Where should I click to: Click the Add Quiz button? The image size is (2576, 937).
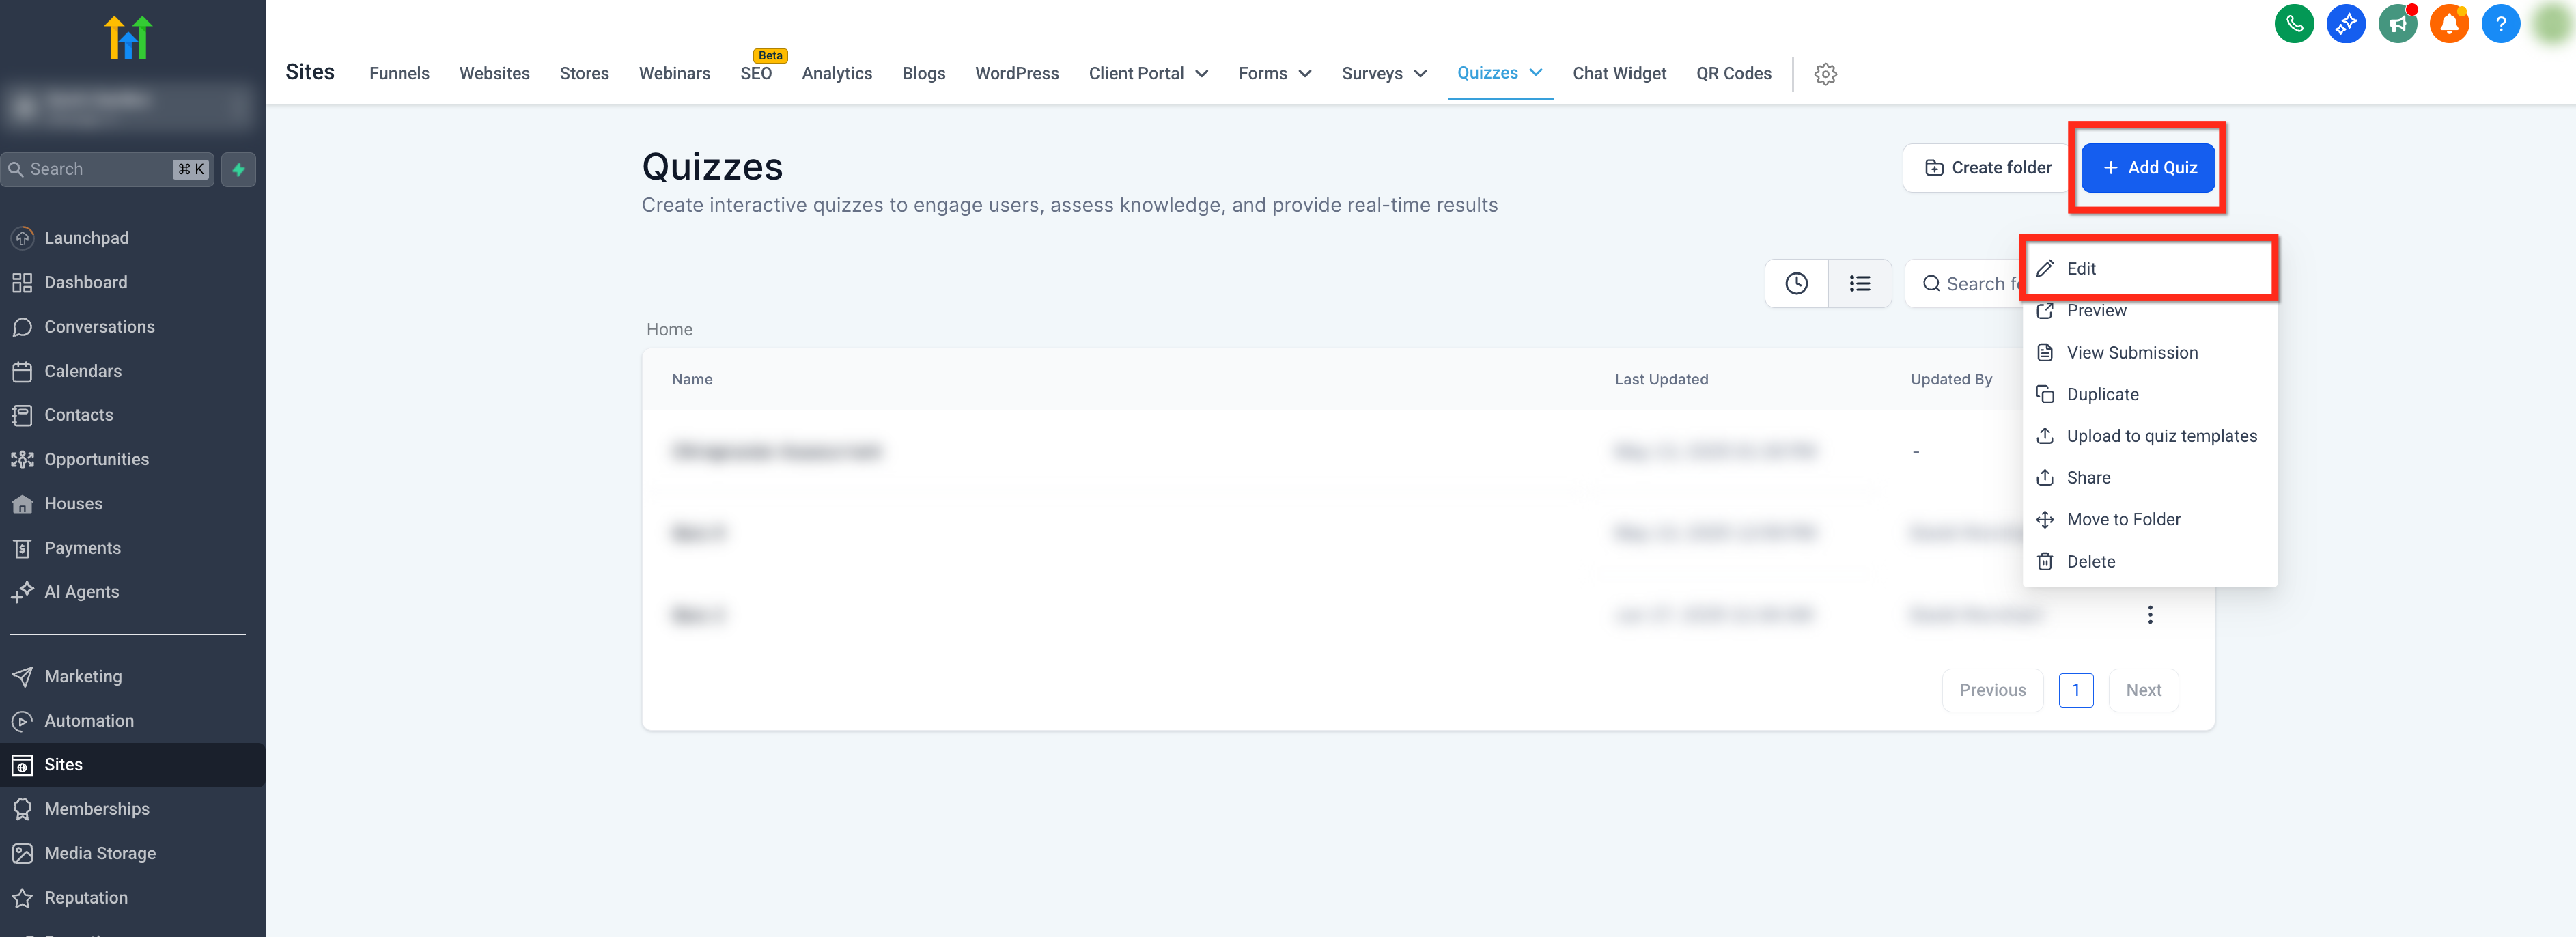pos(2147,168)
